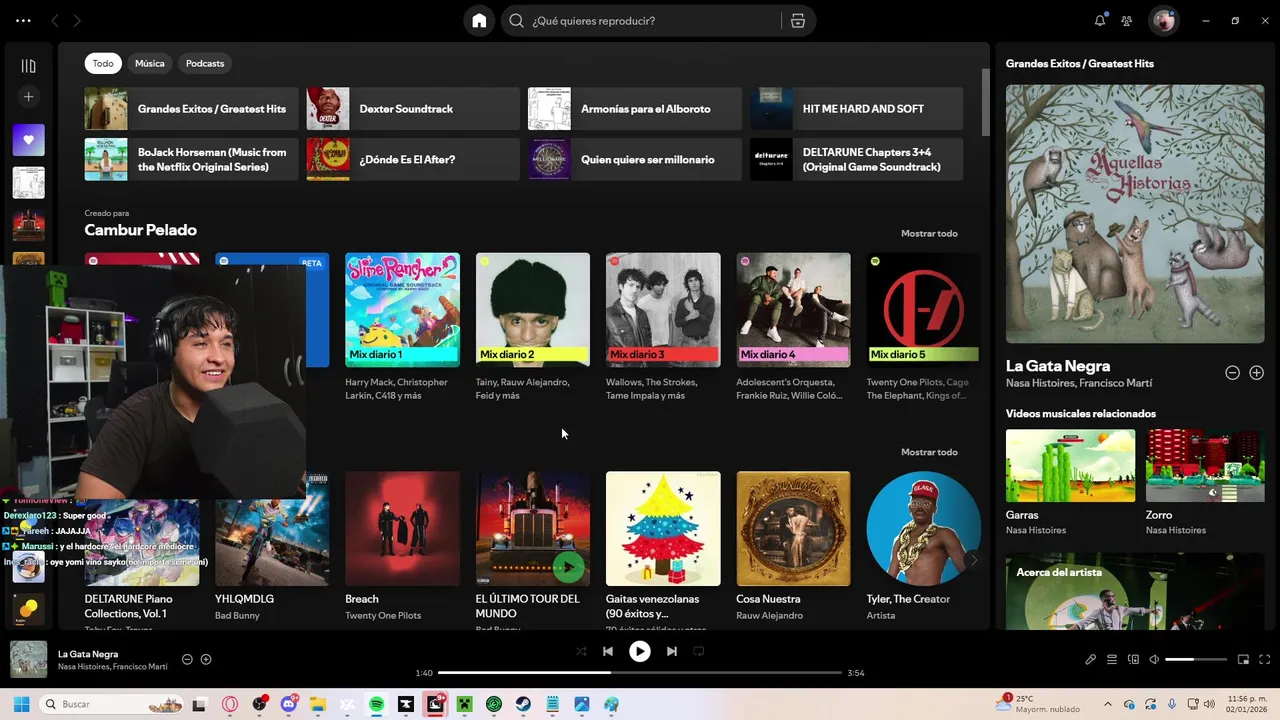Open Mix diario 3 cover
Image resolution: width=1280 pixels, height=720 pixels.
[x=663, y=310]
